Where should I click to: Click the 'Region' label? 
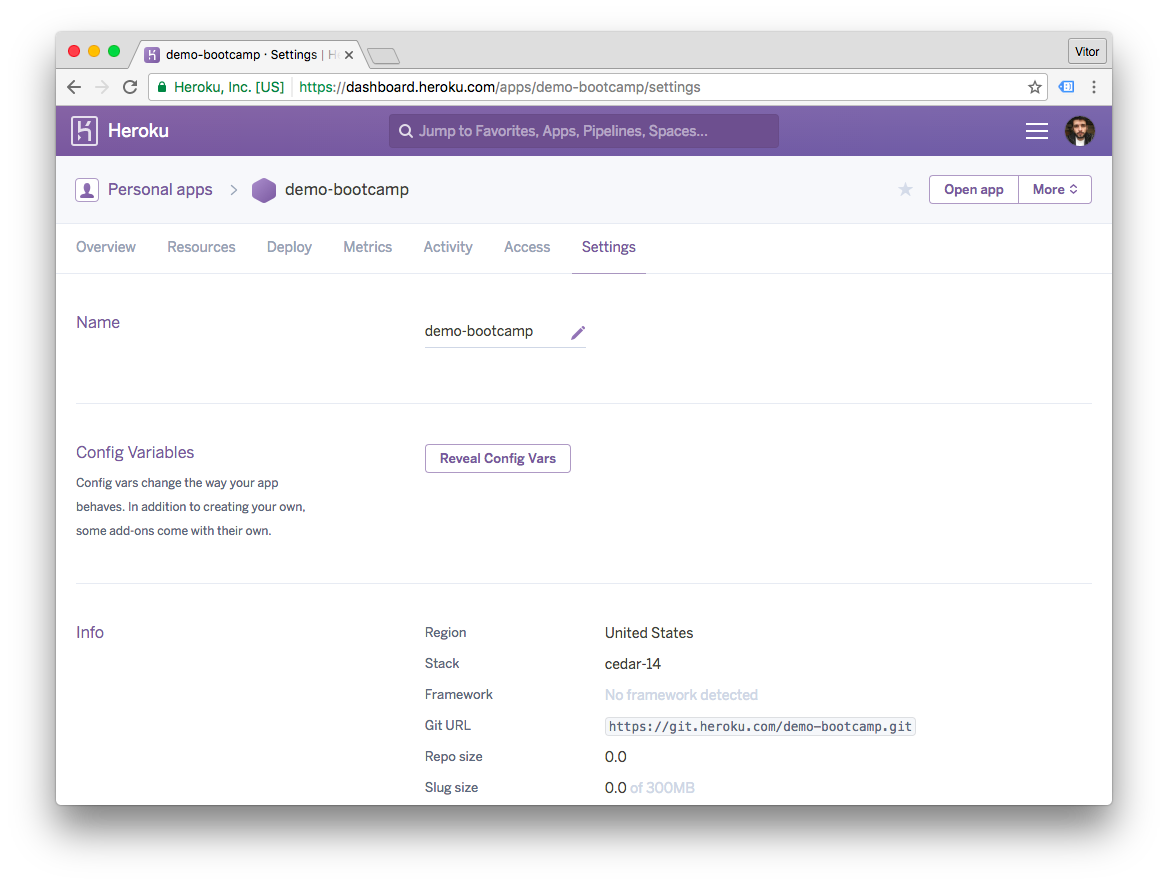click(445, 632)
